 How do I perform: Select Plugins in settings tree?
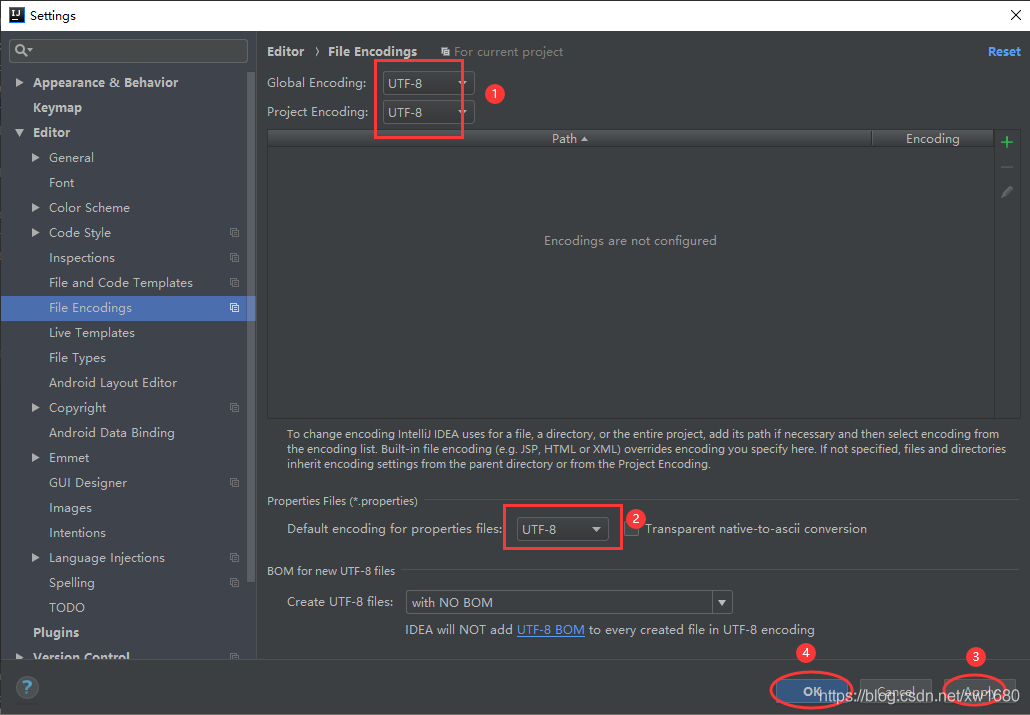click(x=56, y=632)
